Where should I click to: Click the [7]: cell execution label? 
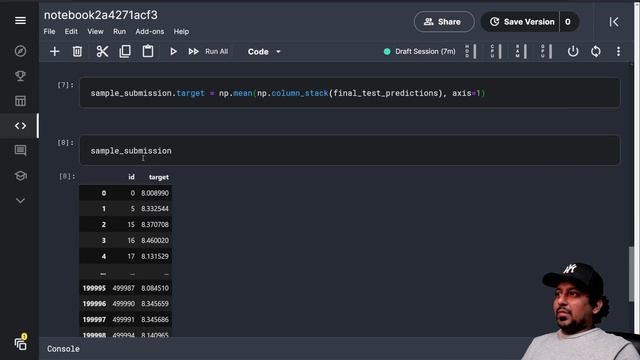click(x=65, y=85)
